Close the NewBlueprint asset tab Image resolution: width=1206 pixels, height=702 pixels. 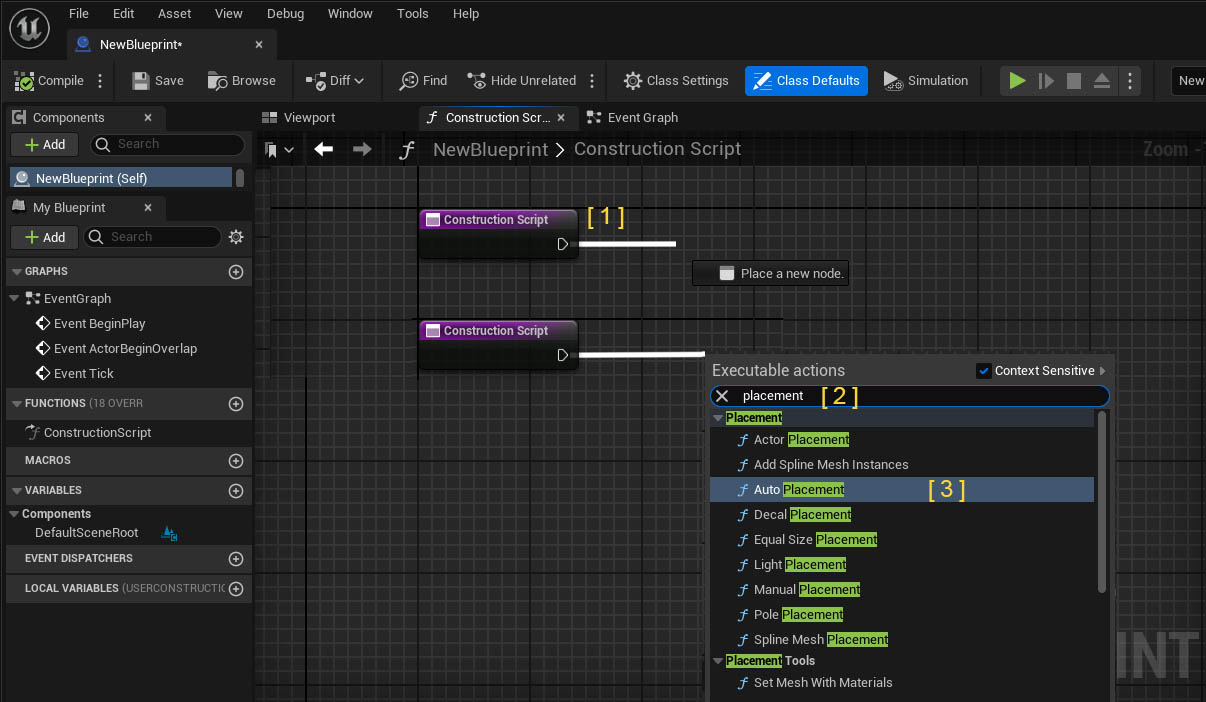[259, 45]
